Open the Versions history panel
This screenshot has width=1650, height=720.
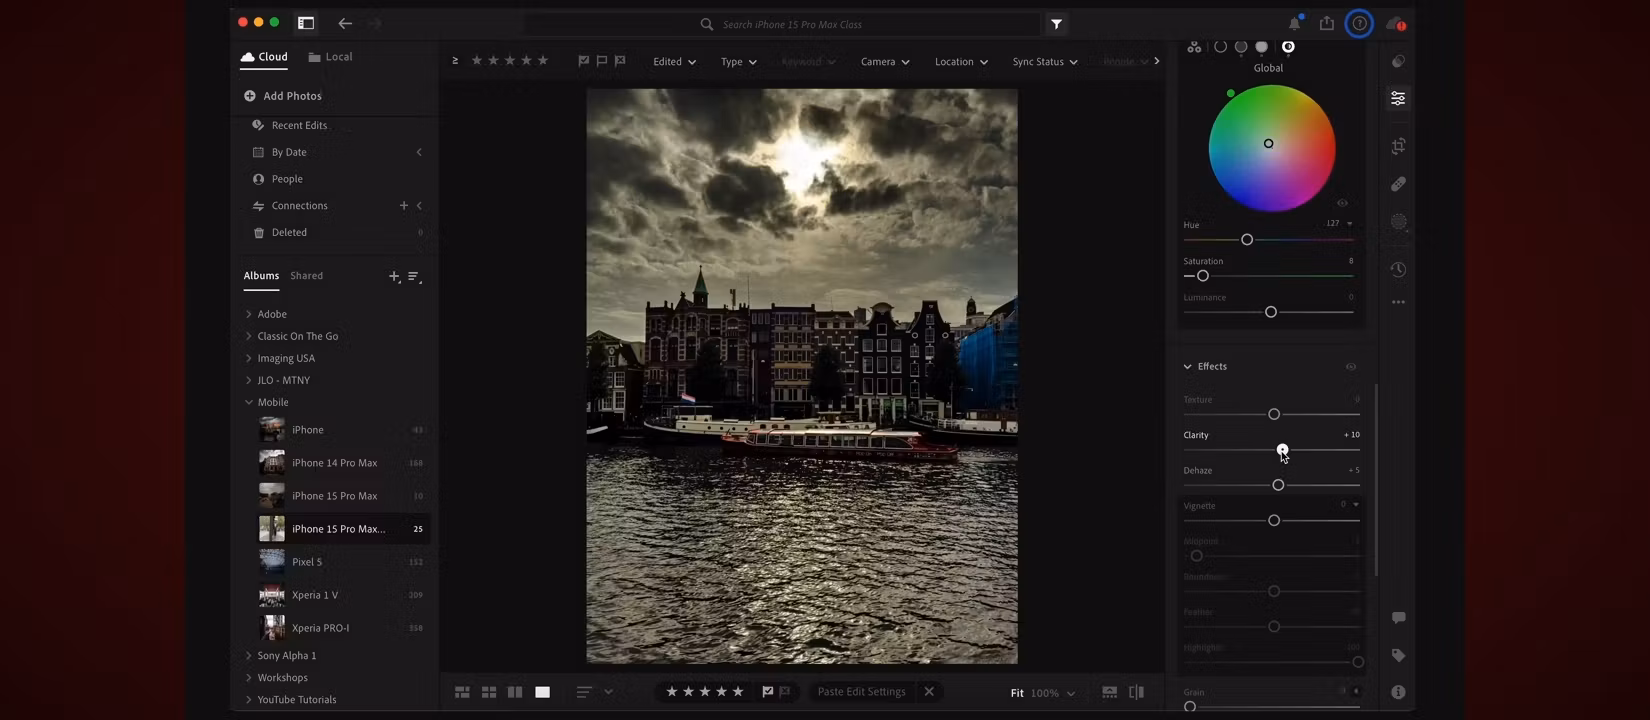pyautogui.click(x=1398, y=269)
